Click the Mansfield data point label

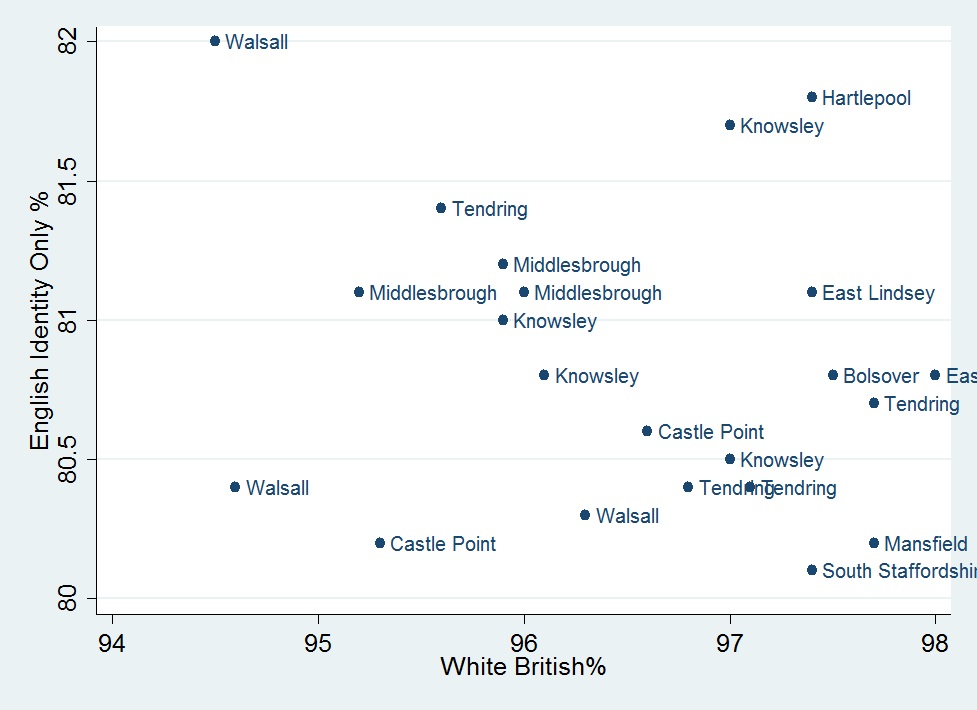point(925,544)
